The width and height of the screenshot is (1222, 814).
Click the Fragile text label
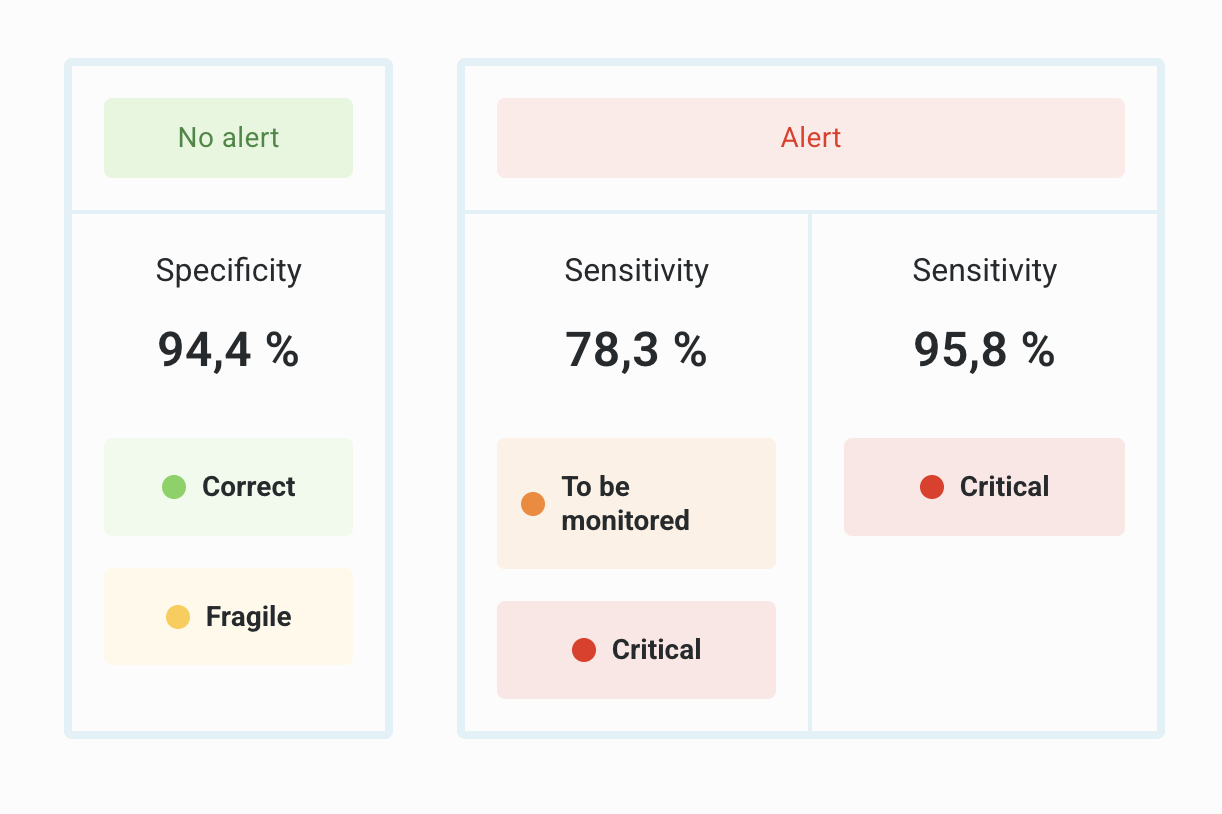[248, 617]
